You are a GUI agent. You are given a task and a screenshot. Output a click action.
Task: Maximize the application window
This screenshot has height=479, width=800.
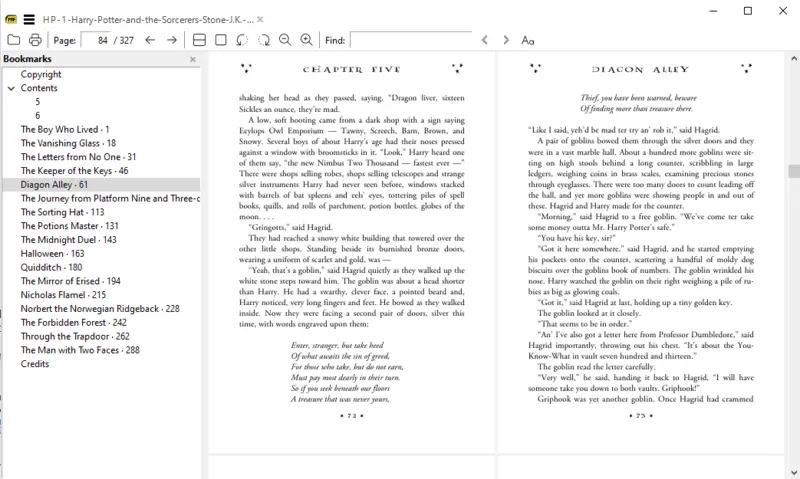pyautogui.click(x=747, y=11)
